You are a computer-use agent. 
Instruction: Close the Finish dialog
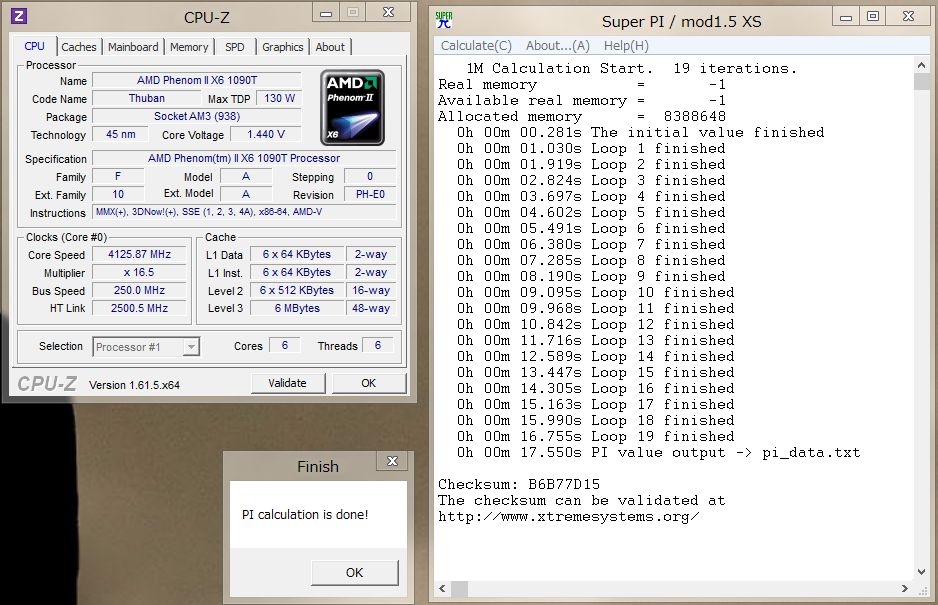tap(392, 461)
